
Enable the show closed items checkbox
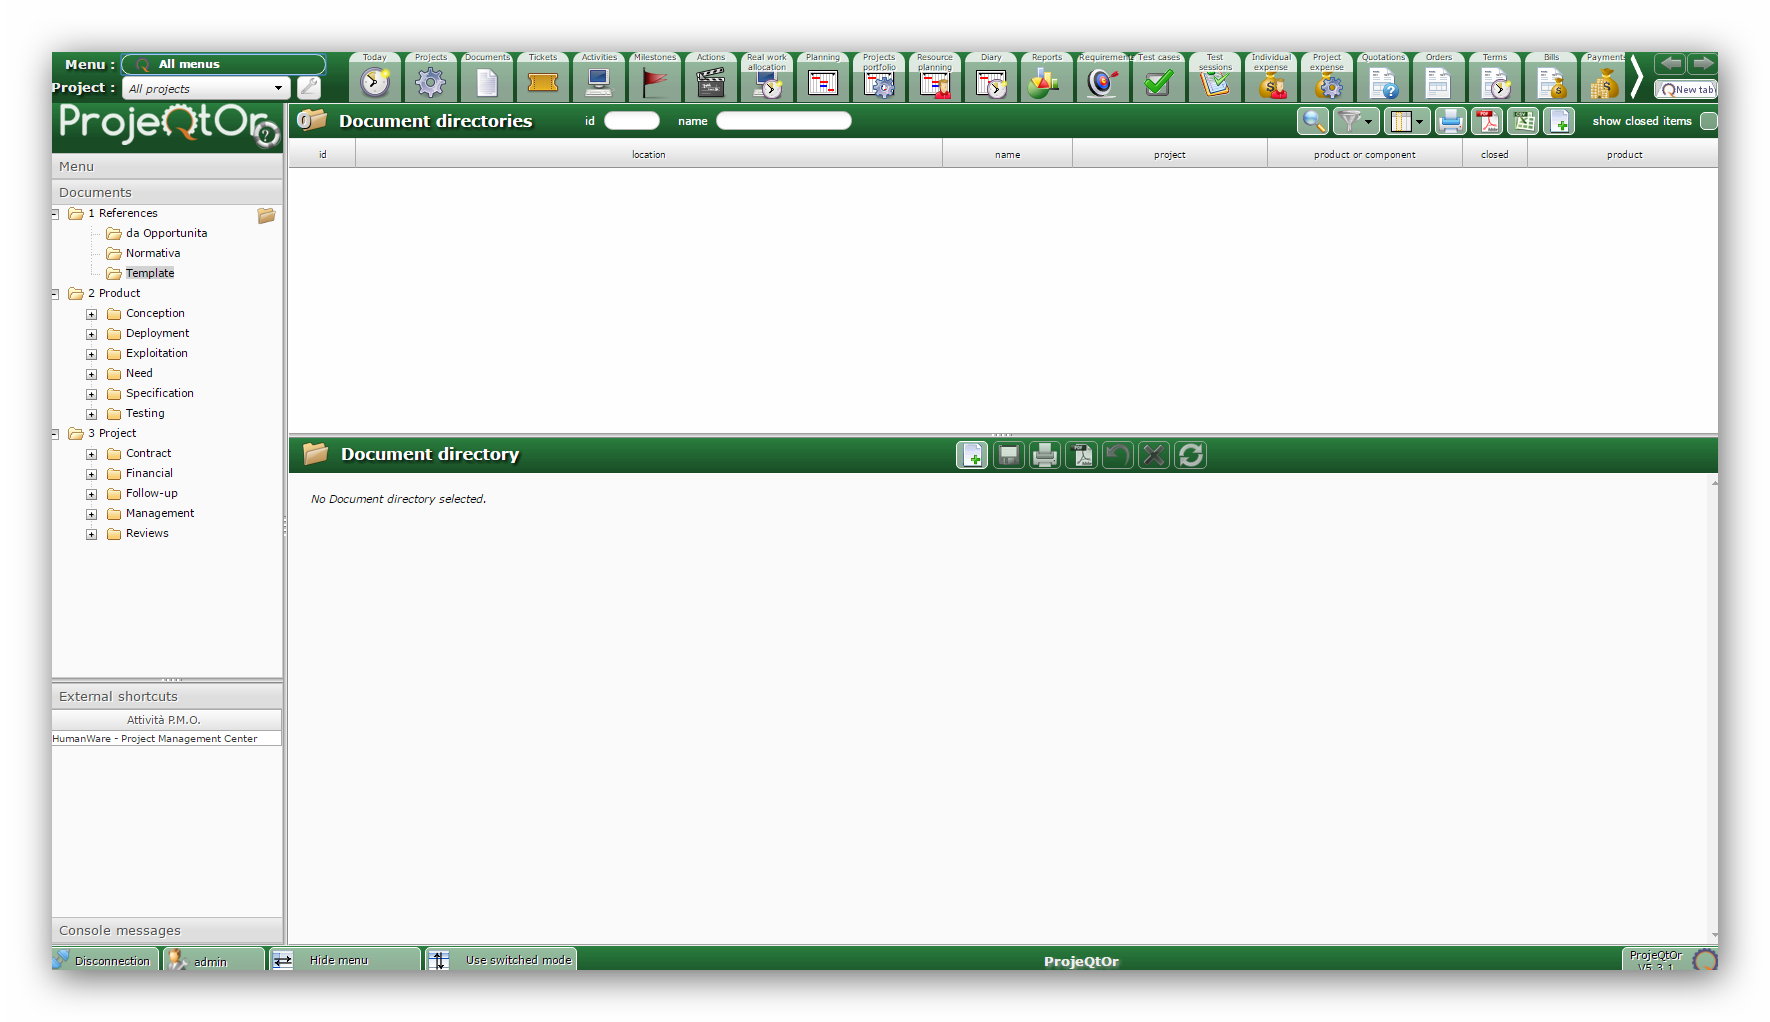[1708, 121]
